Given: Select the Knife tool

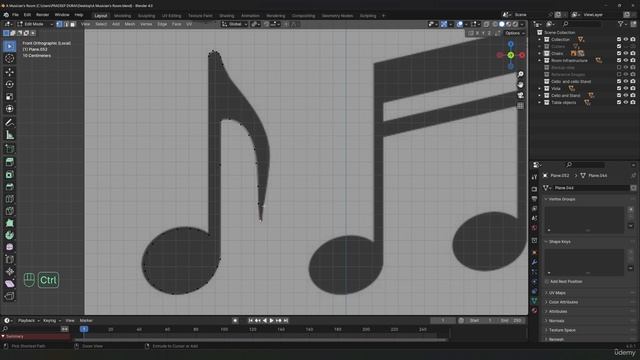Looking at the screenshot, I should click(x=9, y=211).
